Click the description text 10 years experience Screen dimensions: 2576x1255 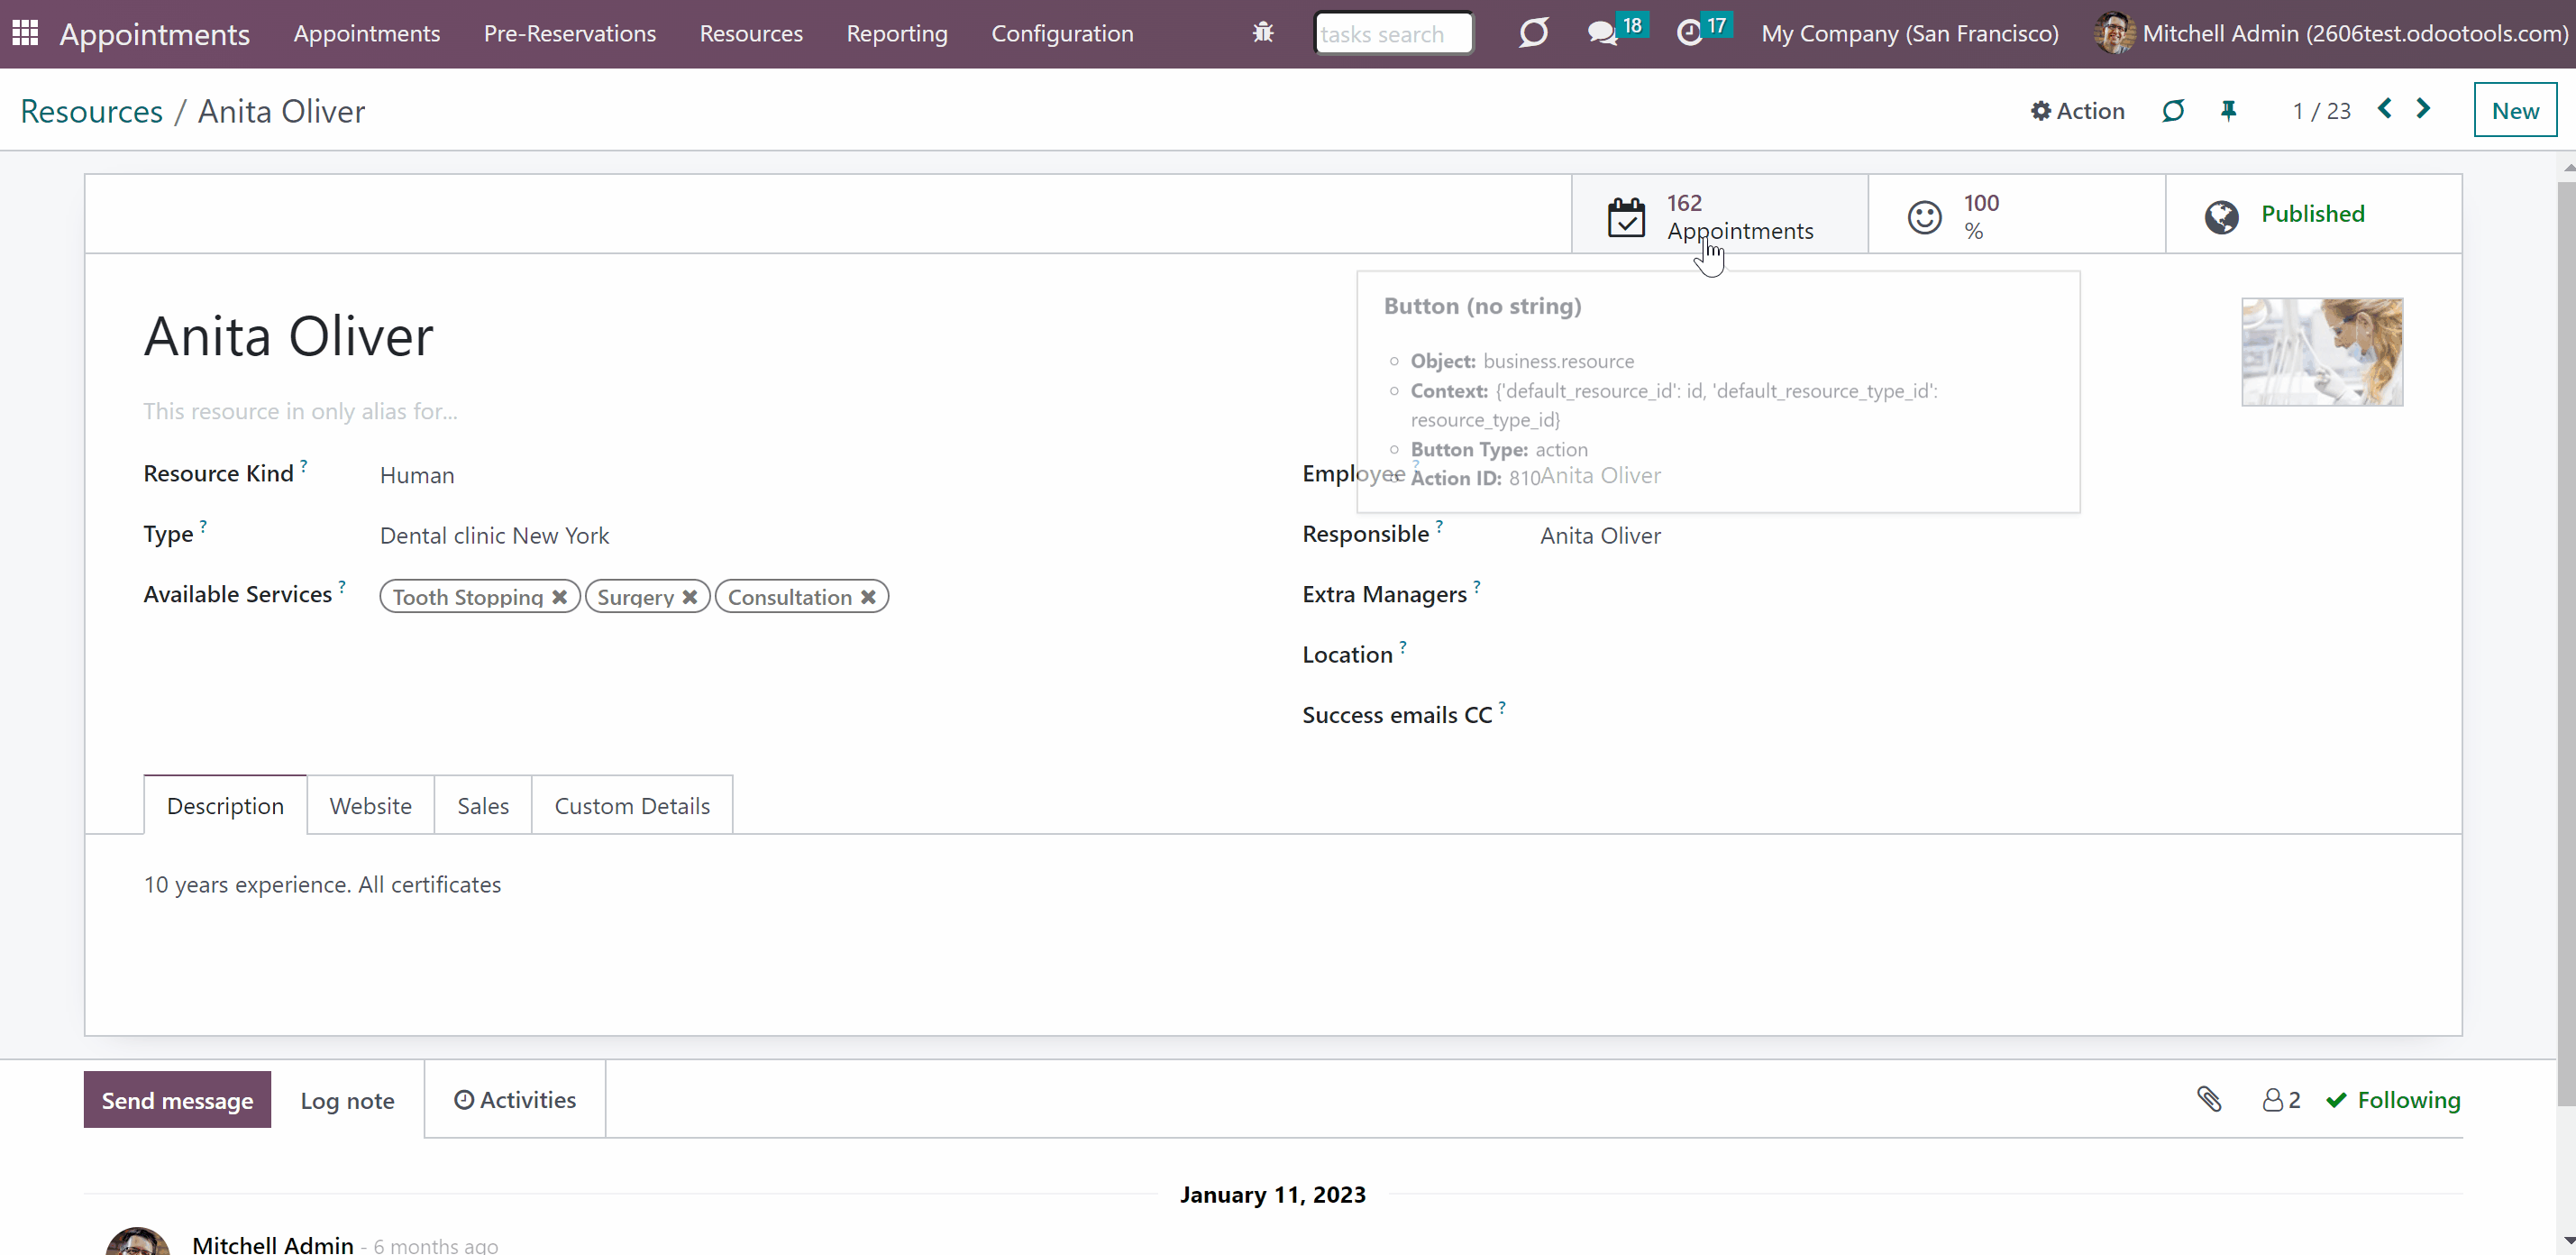322,885
